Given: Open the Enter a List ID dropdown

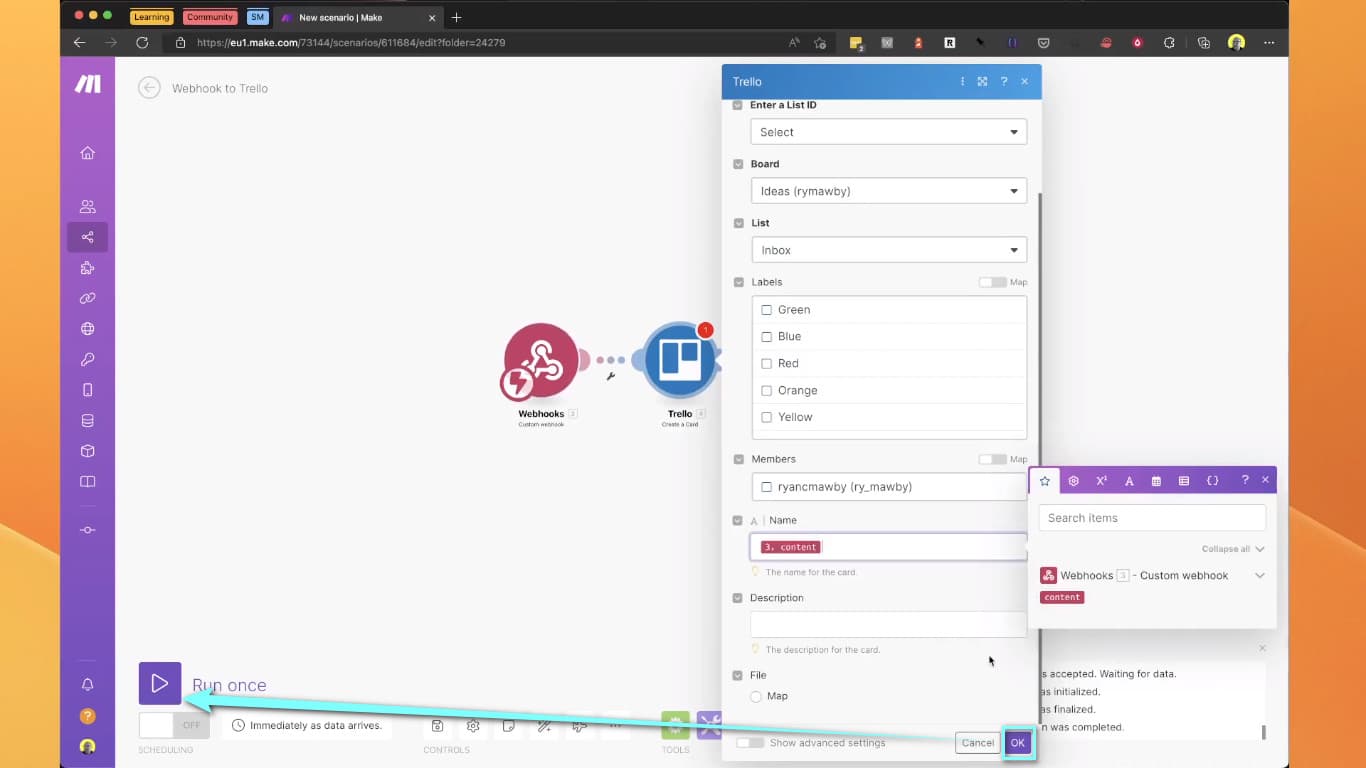Looking at the screenshot, I should point(888,132).
